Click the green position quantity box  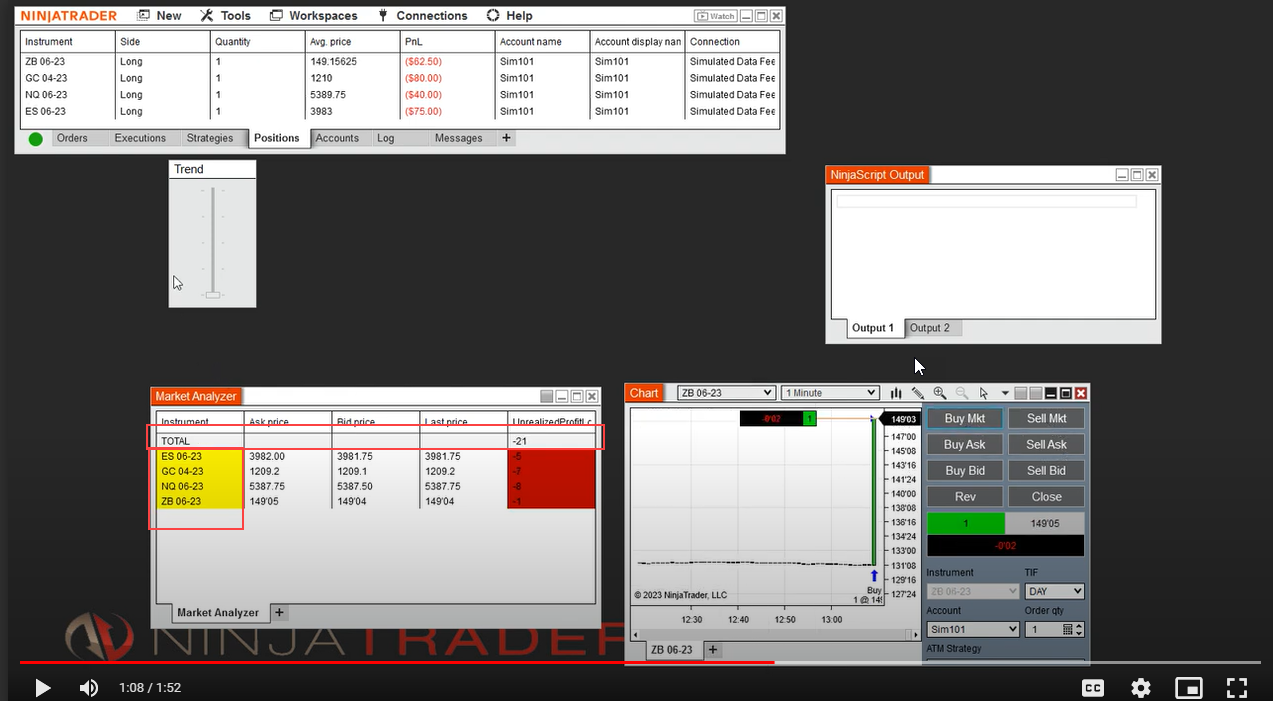(966, 523)
